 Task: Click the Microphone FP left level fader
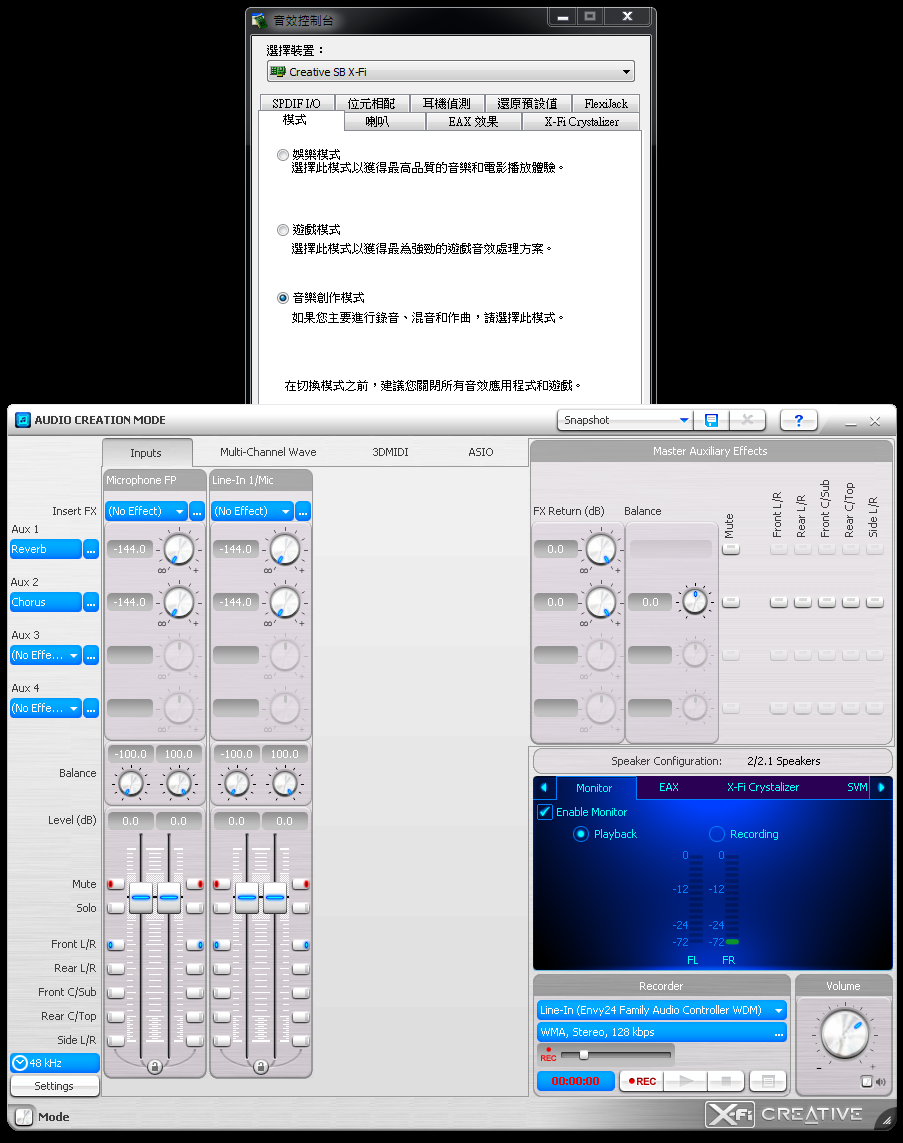tap(141, 897)
